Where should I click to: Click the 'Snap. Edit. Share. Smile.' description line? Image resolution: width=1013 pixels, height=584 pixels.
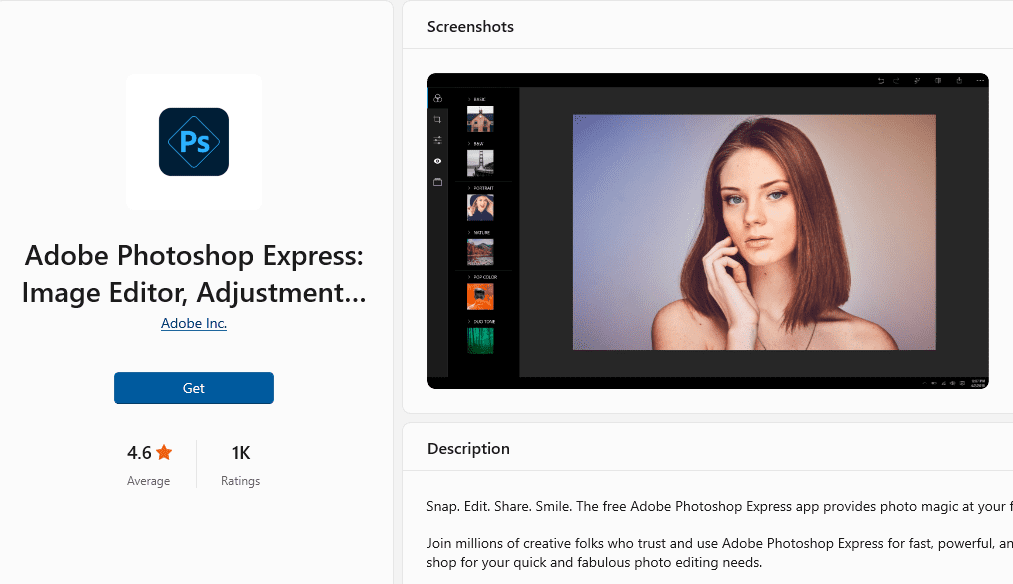click(x=719, y=506)
